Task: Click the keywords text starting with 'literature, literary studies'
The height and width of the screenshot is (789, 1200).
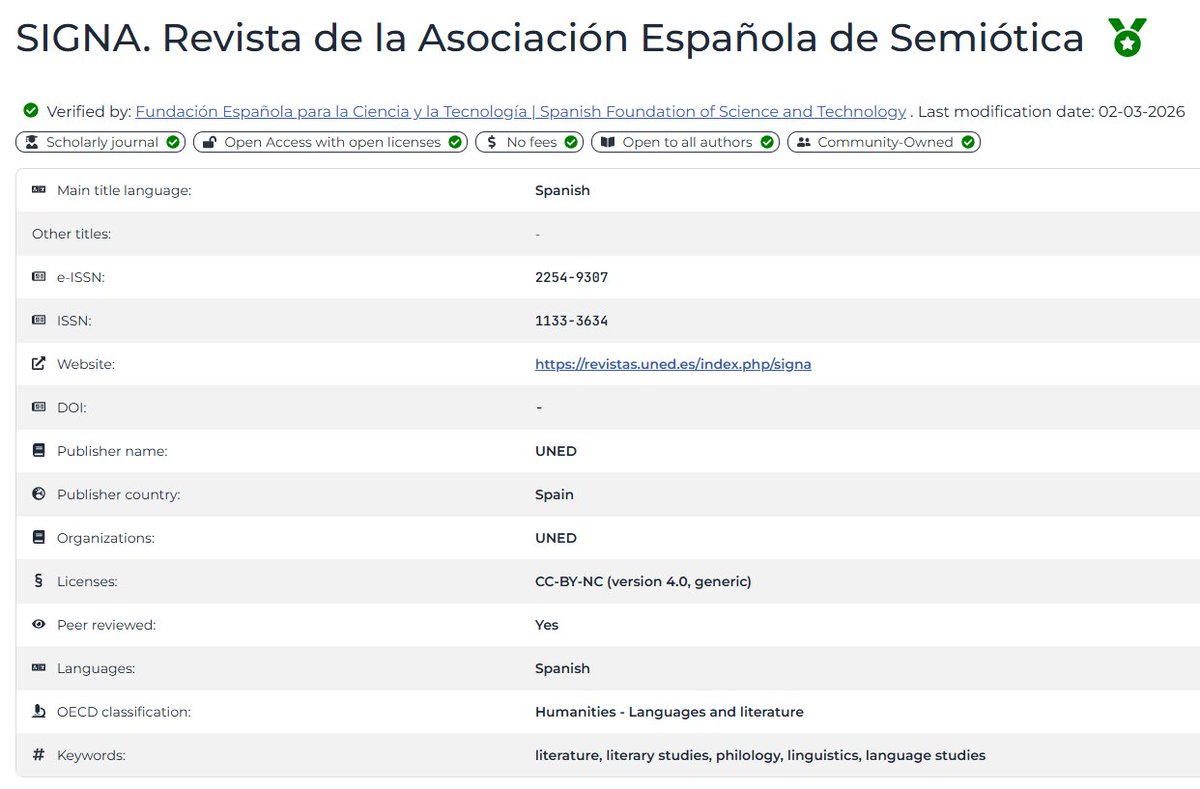Action: [760, 755]
